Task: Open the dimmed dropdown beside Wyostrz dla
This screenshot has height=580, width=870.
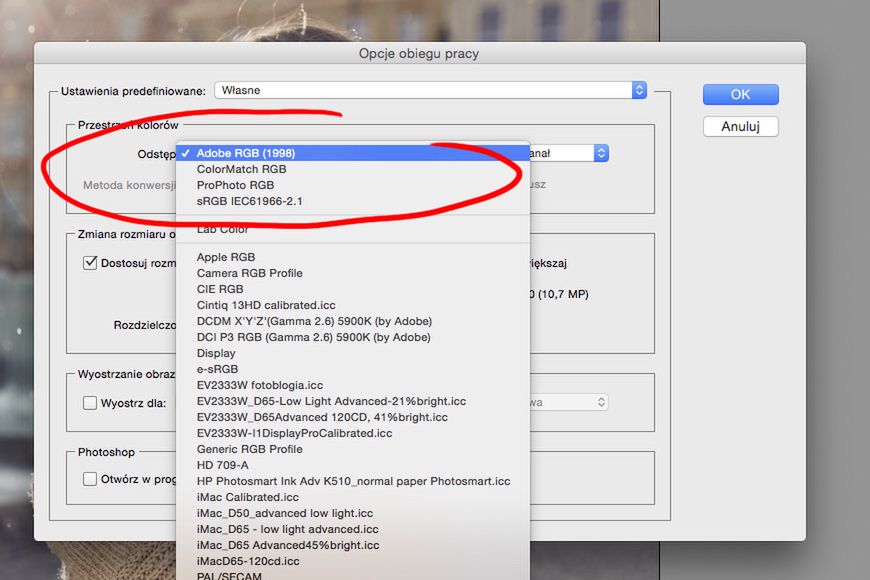Action: pyautogui.click(x=569, y=402)
